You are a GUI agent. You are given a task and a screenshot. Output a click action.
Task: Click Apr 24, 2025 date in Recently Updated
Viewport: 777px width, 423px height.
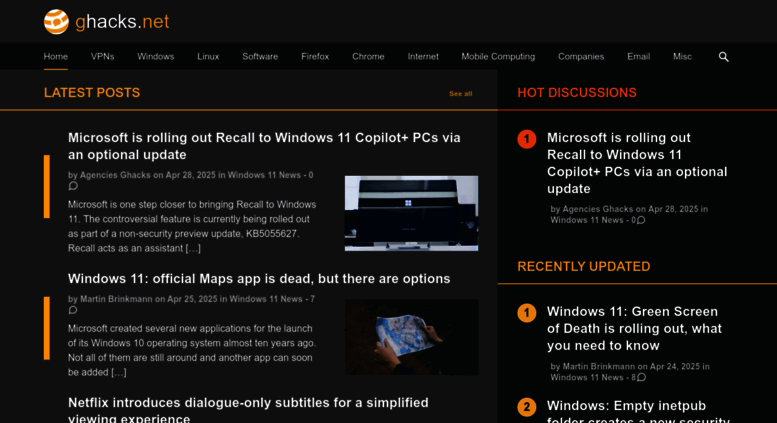[674, 367]
